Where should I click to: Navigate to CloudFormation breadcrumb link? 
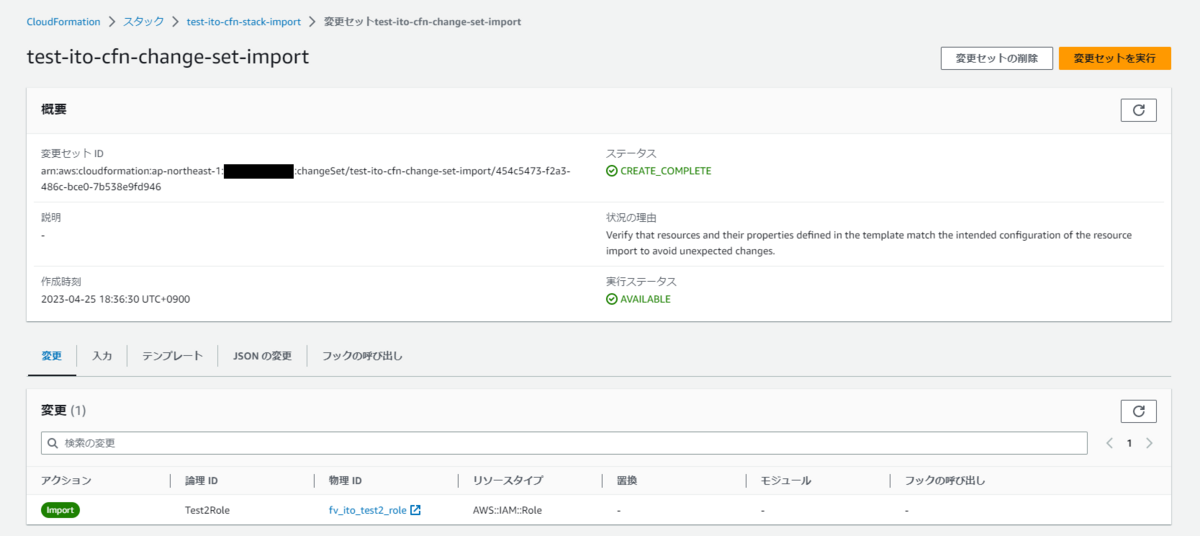[63, 21]
